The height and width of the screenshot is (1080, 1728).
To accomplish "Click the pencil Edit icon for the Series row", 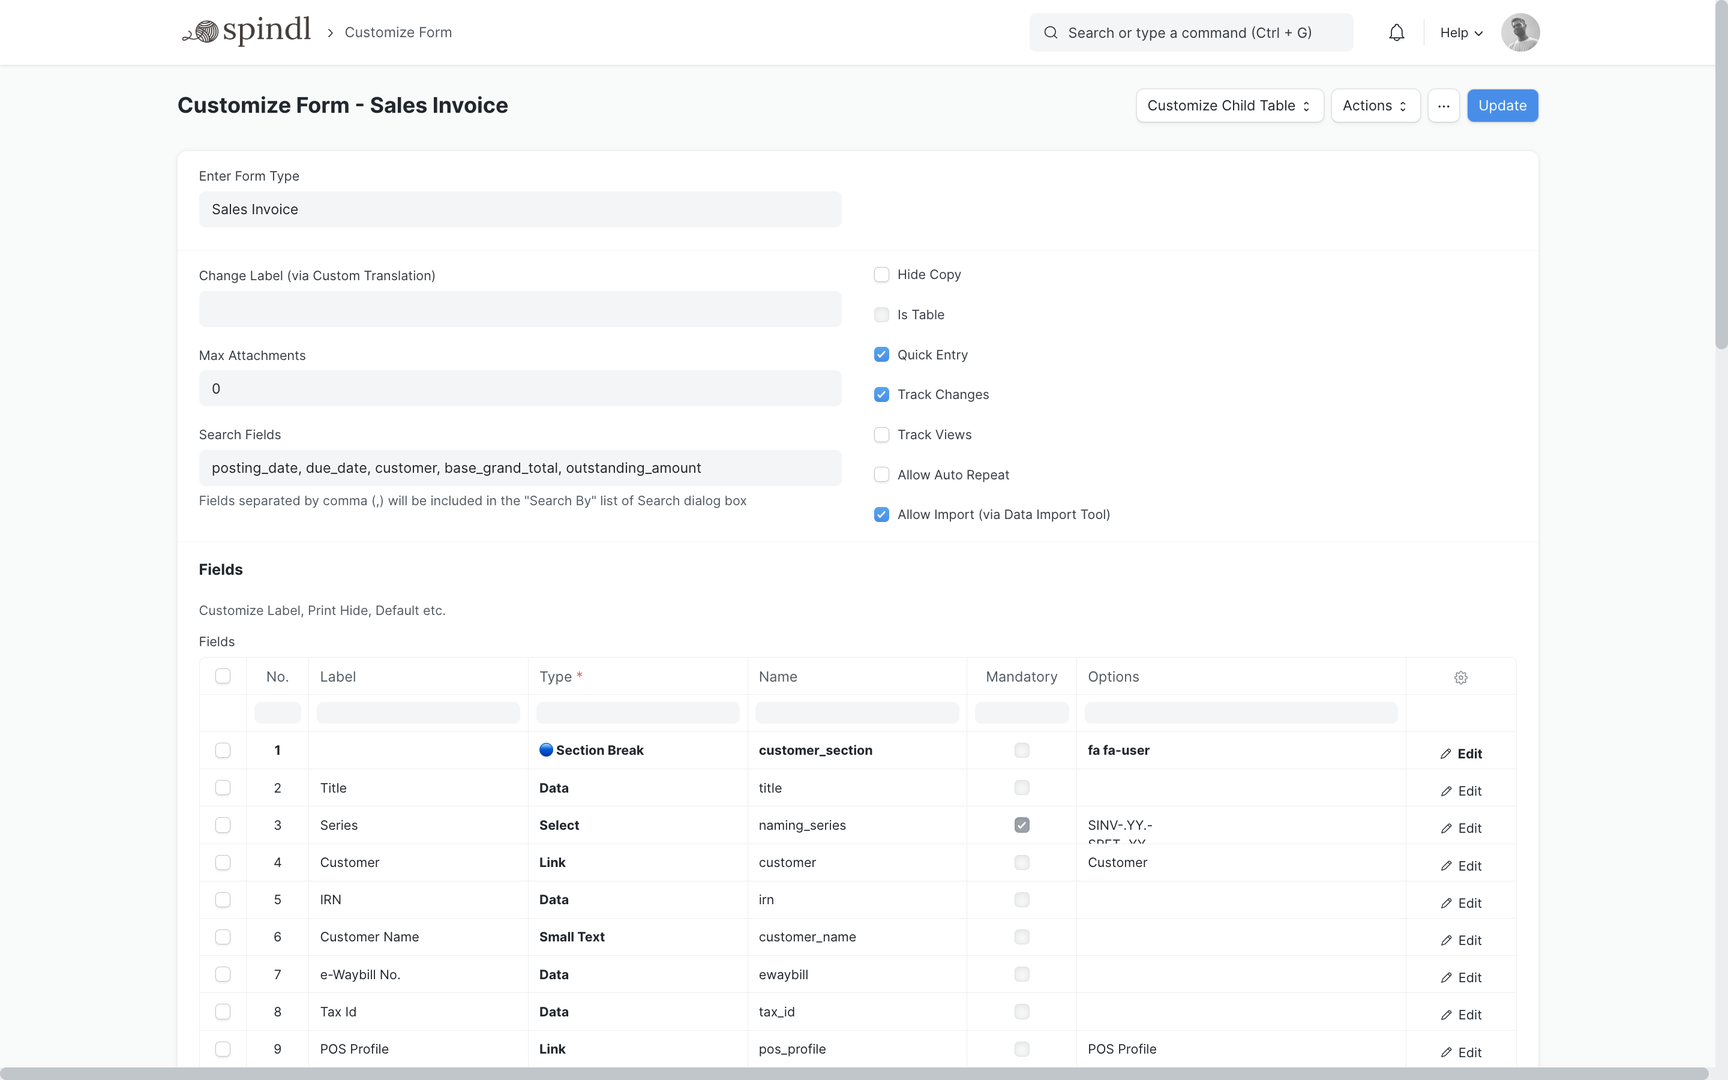I will tap(1446, 828).
